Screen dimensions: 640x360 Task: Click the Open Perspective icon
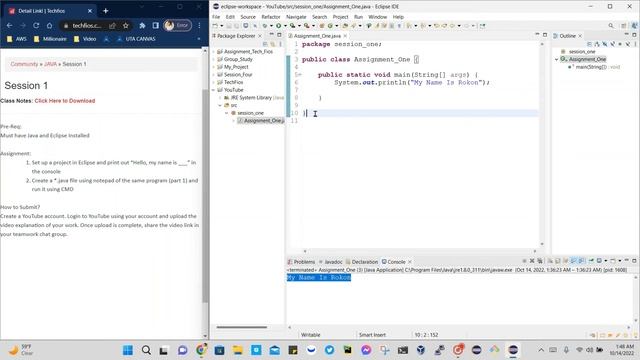pyautogui.click(x=624, y=26)
